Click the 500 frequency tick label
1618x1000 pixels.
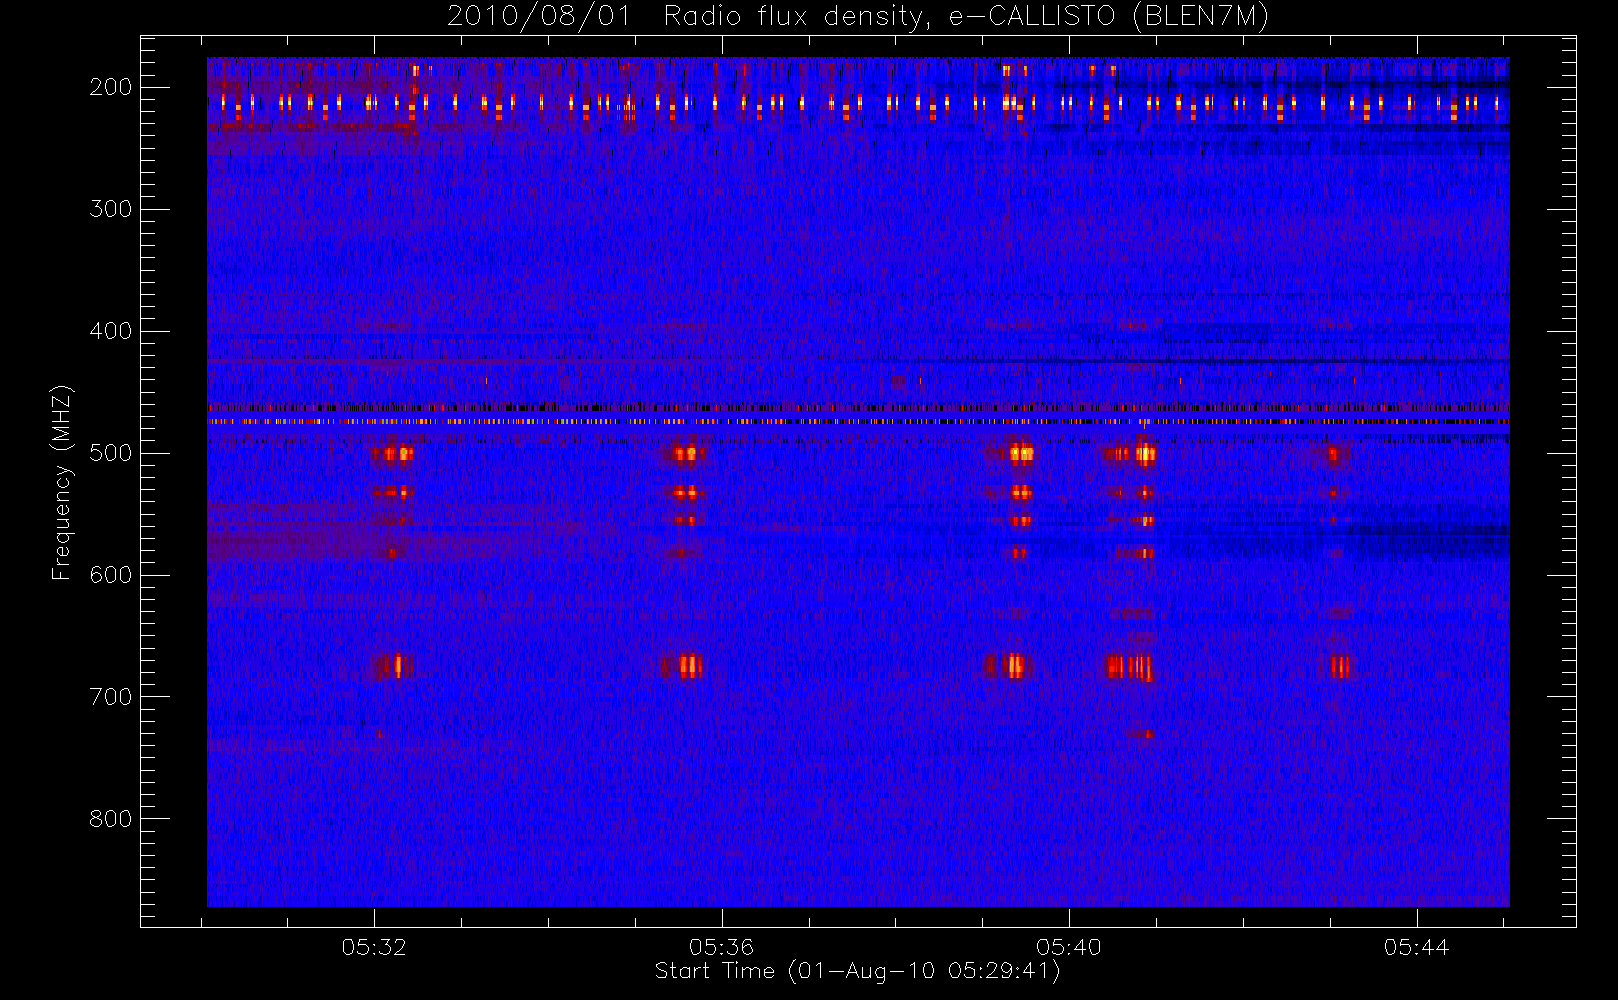click(111, 453)
